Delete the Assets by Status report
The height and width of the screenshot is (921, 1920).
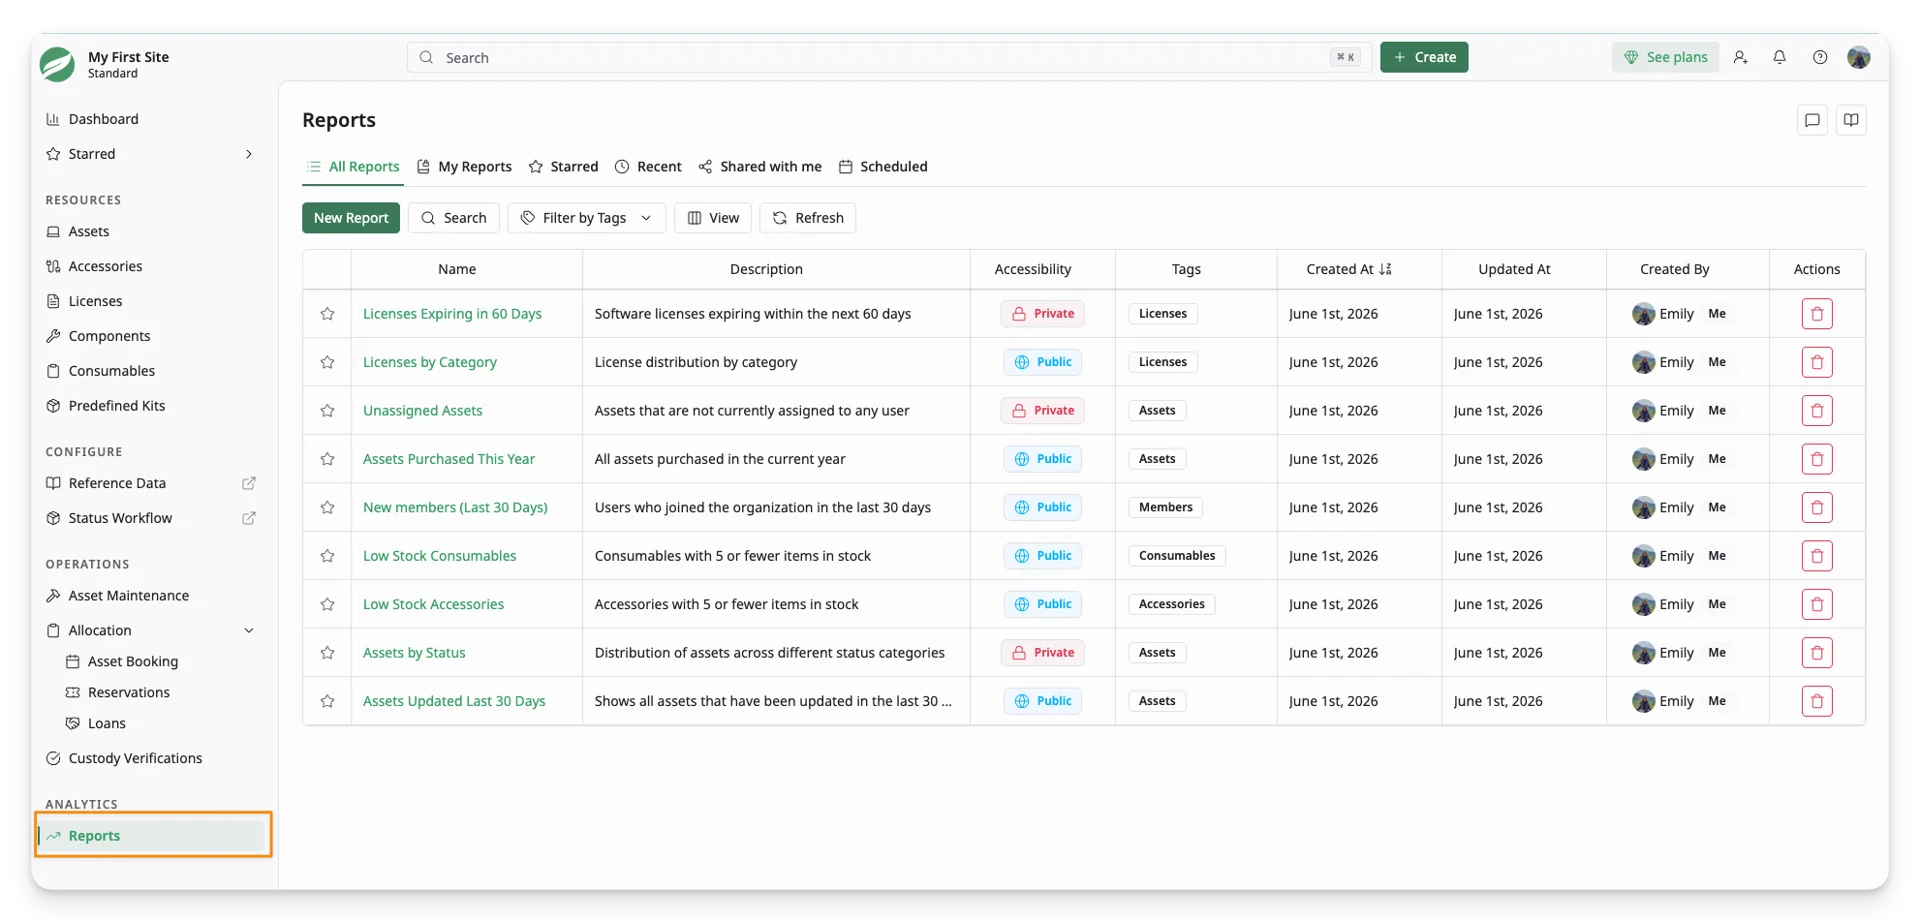(1817, 653)
